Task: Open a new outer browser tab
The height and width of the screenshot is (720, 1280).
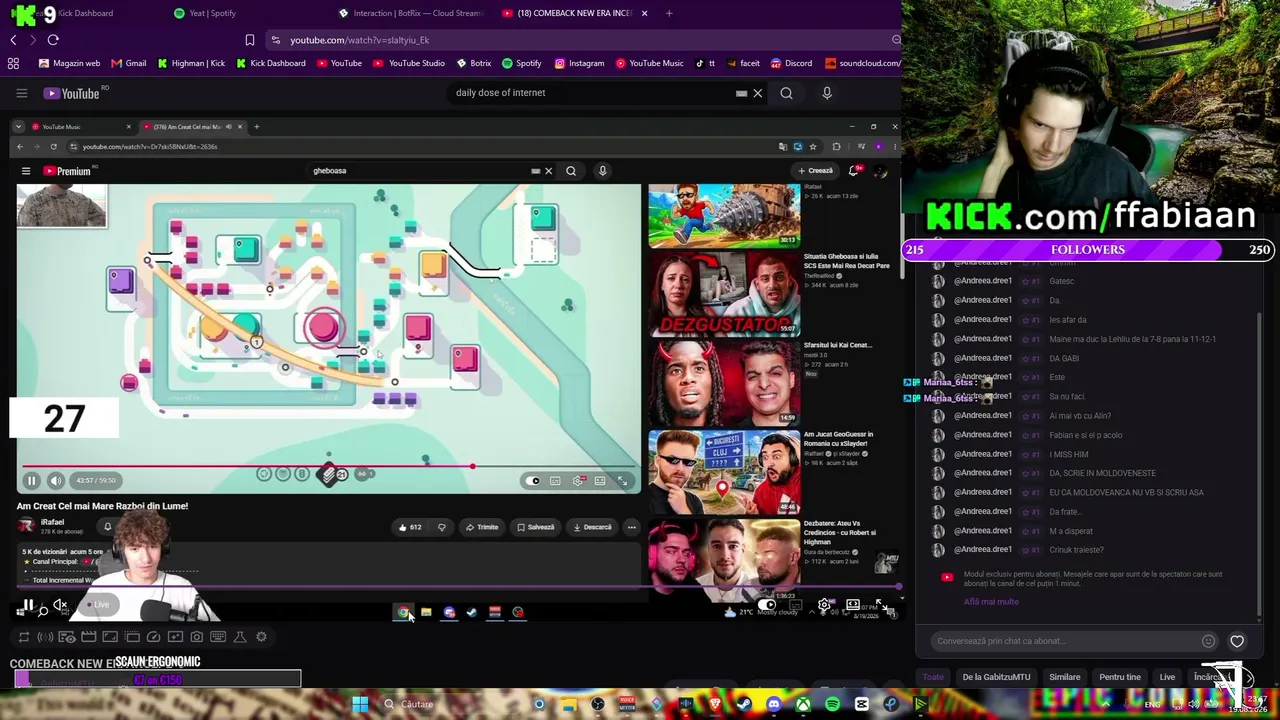Action: point(669,13)
